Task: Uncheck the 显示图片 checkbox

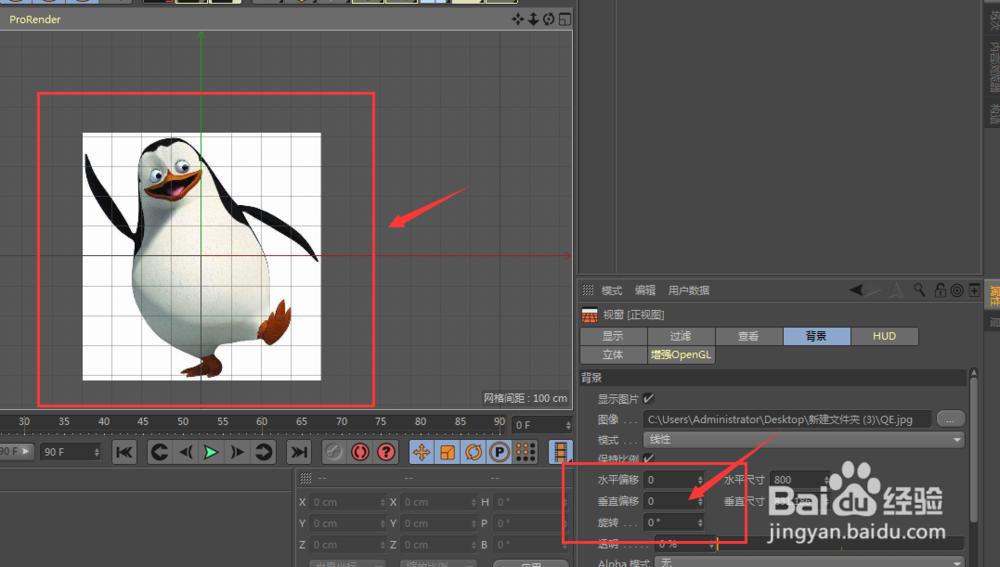Action: (649, 399)
